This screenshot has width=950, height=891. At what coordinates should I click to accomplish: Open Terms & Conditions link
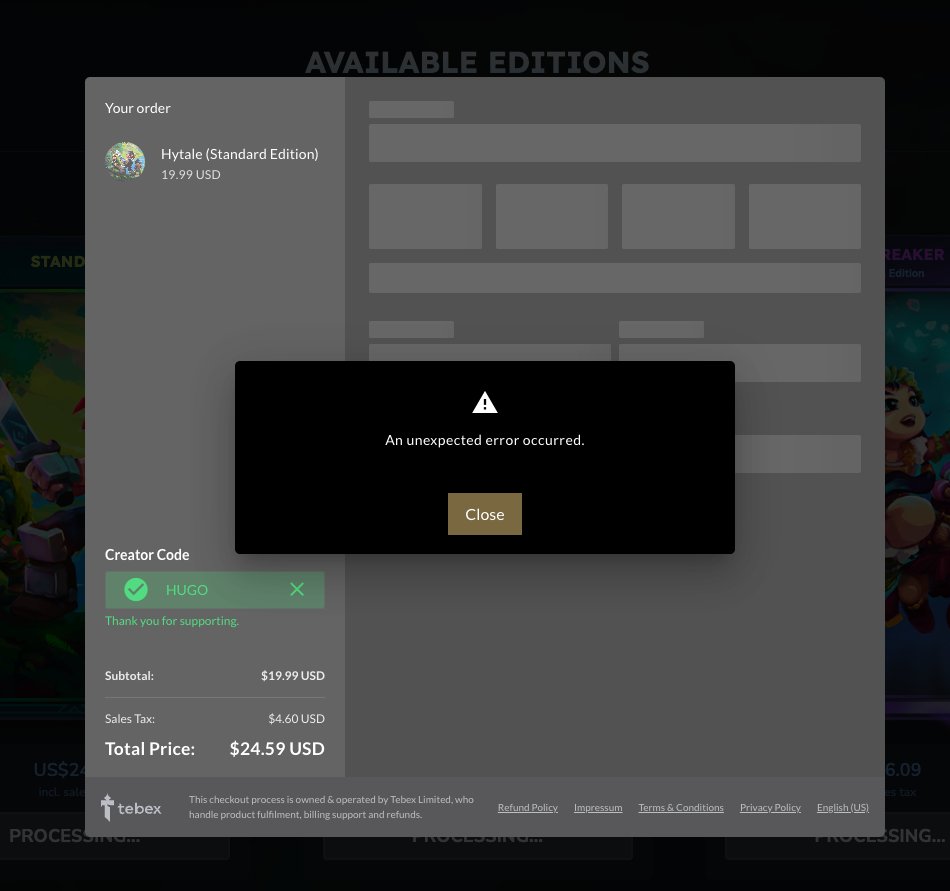pos(681,807)
